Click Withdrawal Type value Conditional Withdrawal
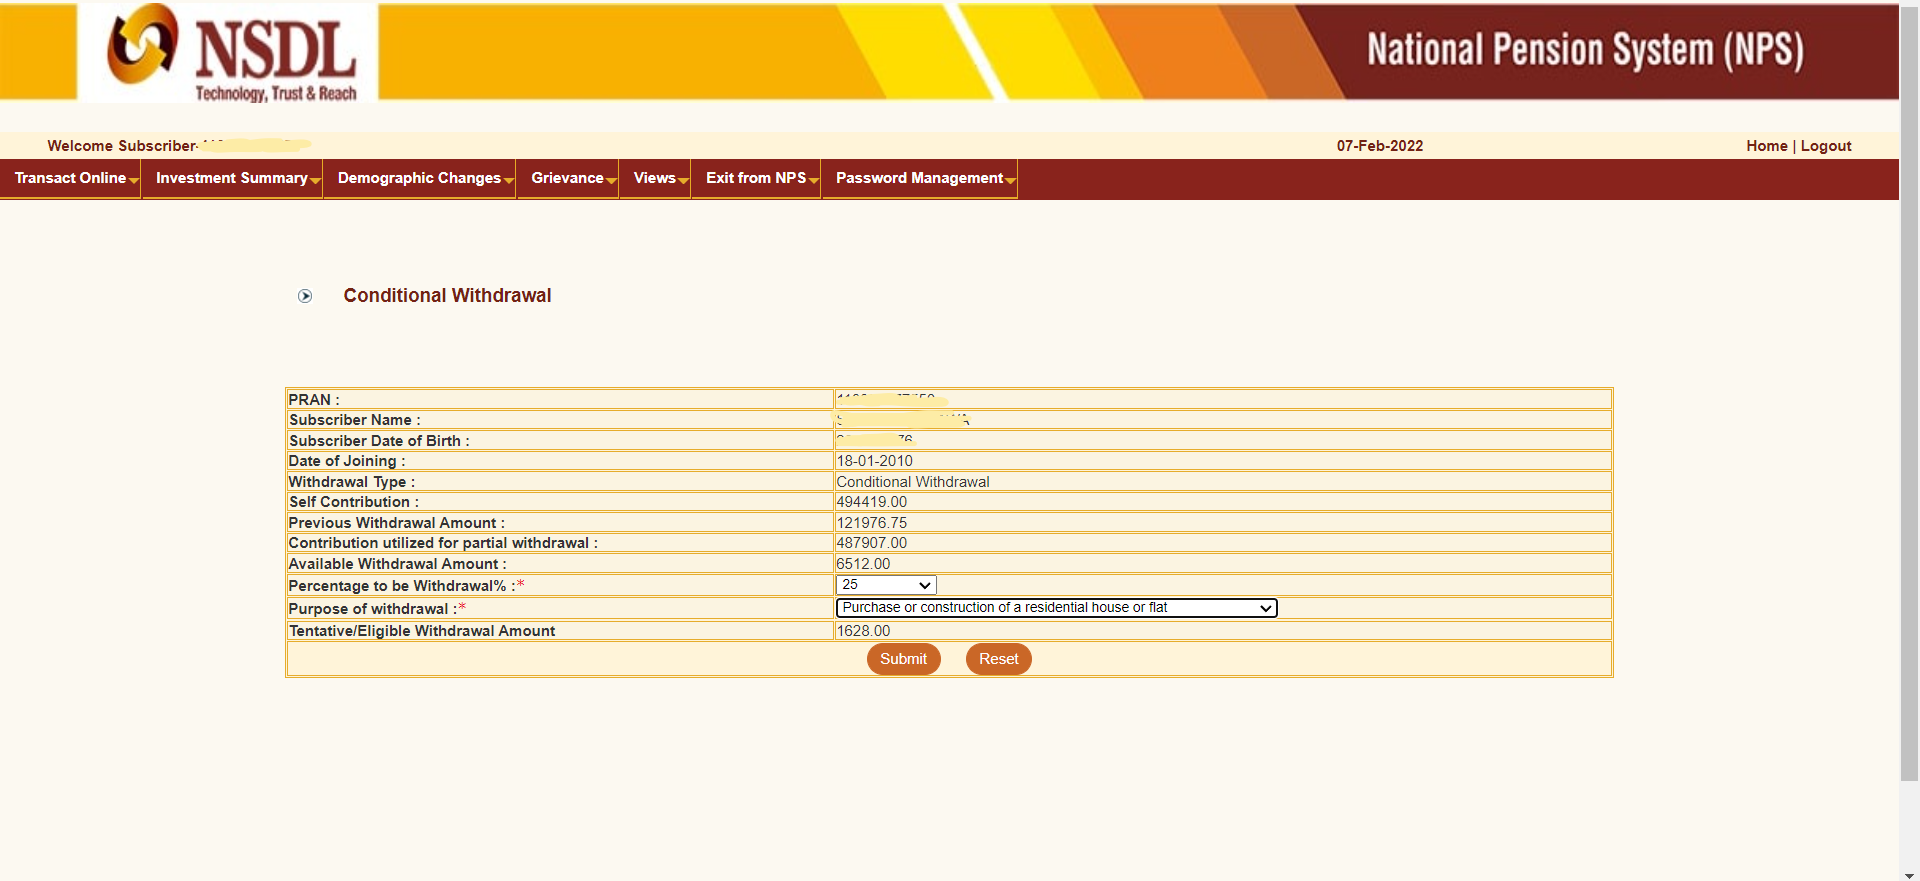 (913, 482)
